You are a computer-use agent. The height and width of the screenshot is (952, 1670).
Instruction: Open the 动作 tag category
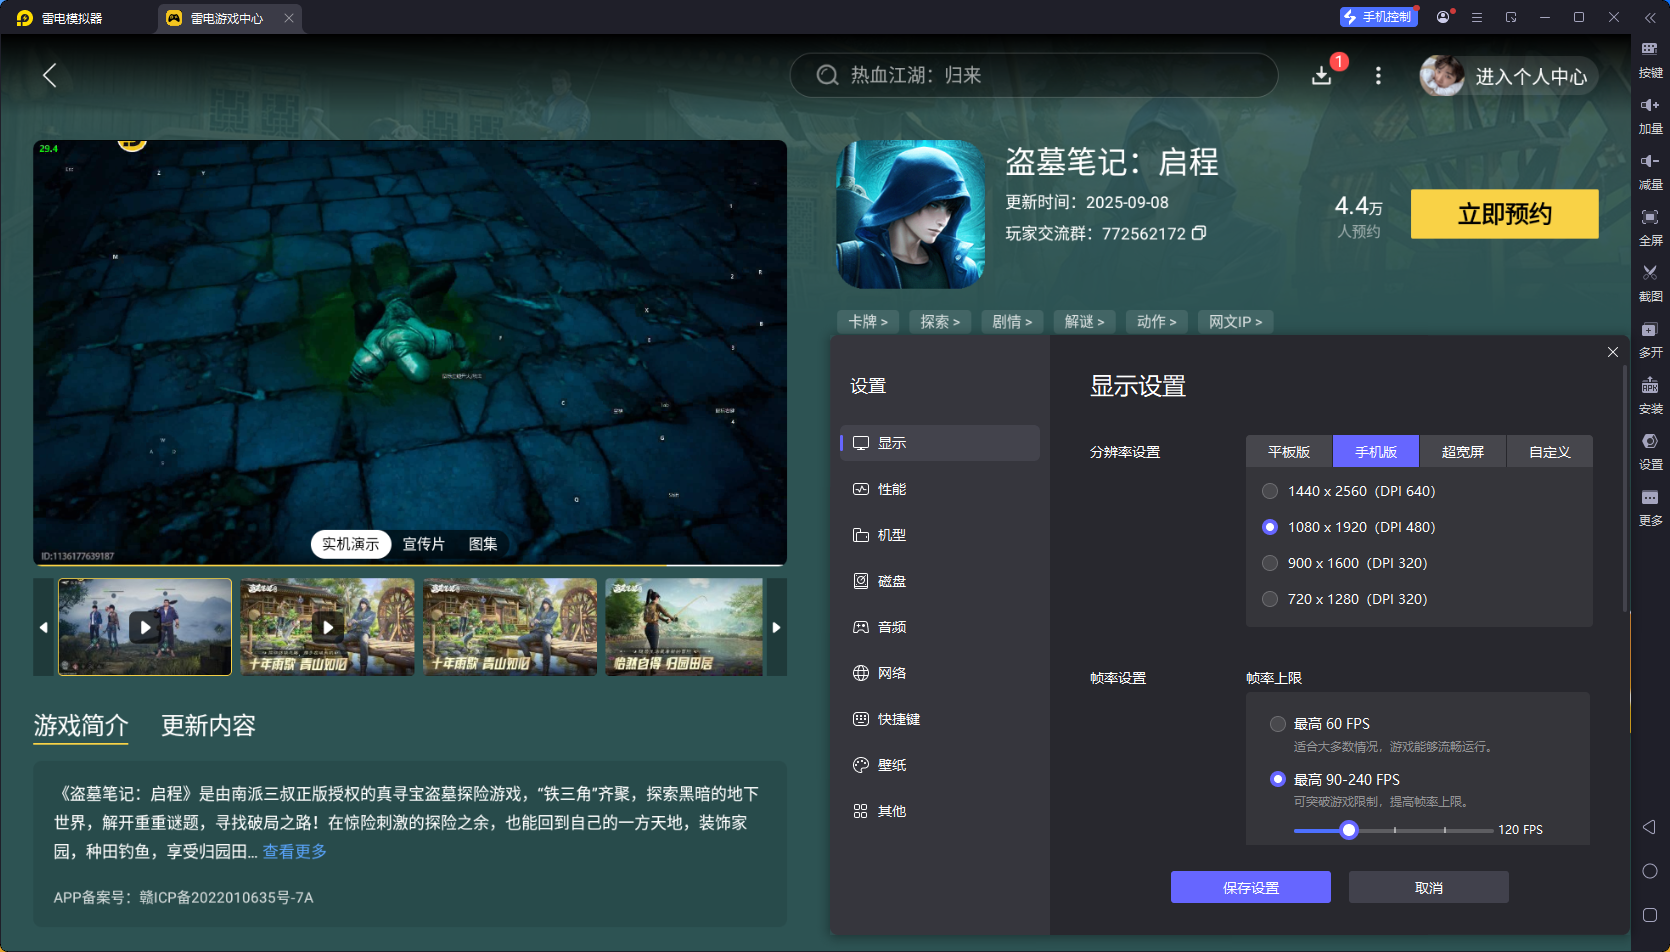pos(1156,321)
